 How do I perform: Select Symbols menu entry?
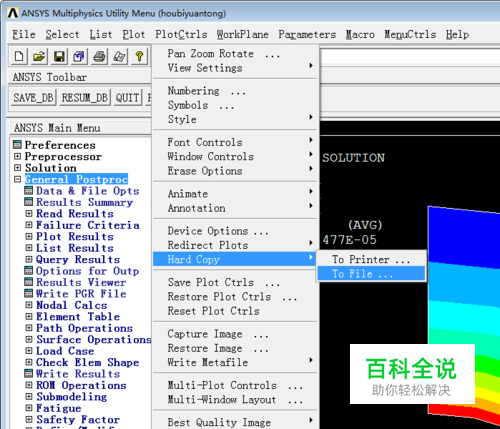(x=235, y=105)
